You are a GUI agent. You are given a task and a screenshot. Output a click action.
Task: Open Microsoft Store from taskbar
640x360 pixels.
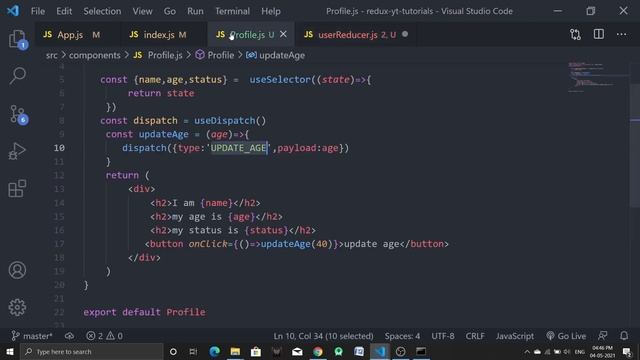pos(256,351)
